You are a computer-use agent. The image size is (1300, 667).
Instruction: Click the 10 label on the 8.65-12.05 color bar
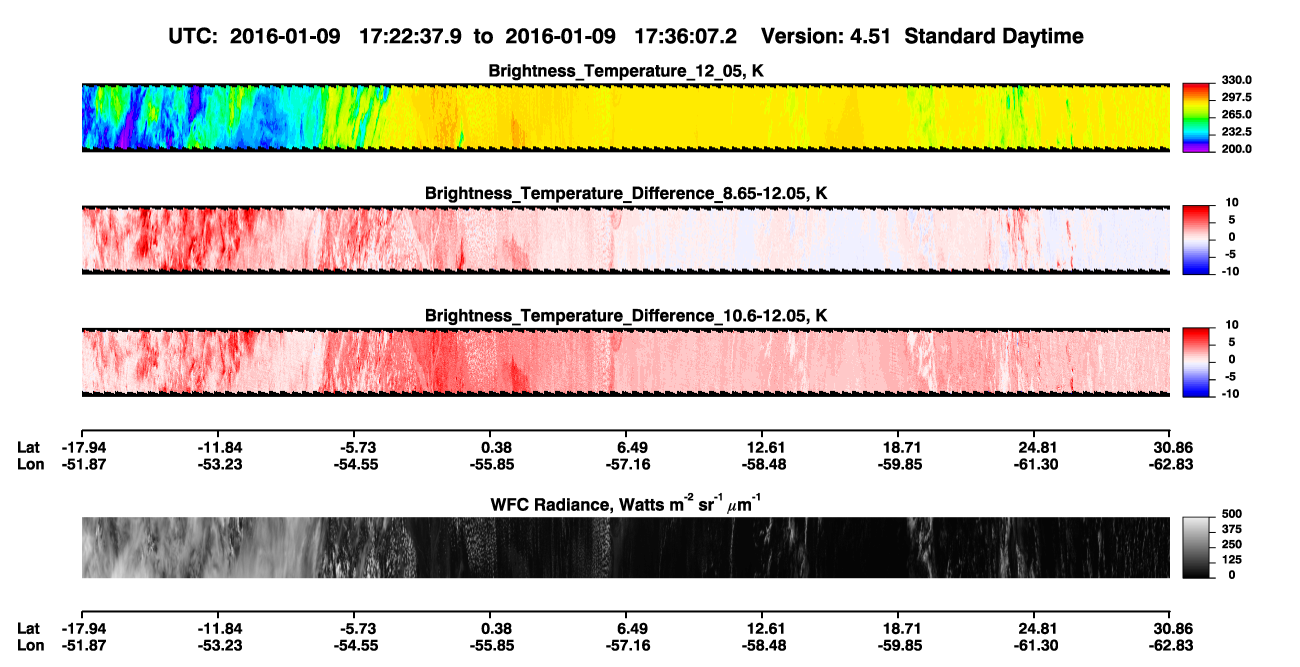tap(1233, 202)
